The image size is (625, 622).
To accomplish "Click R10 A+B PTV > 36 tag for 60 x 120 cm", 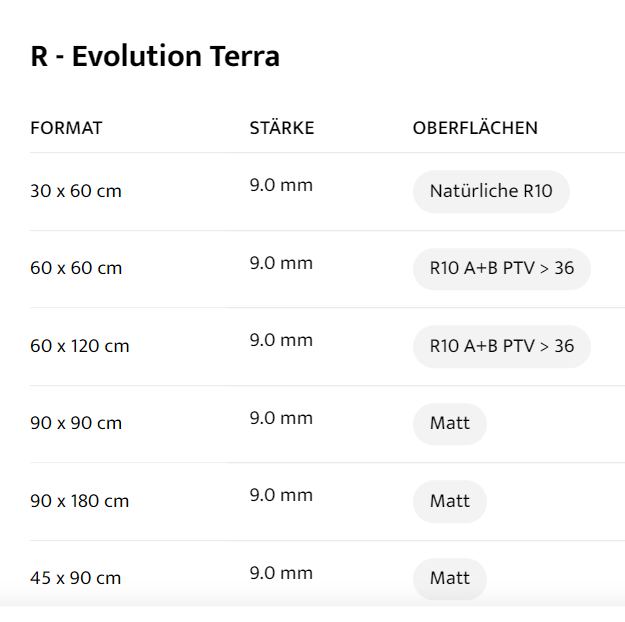I will 501,346.
